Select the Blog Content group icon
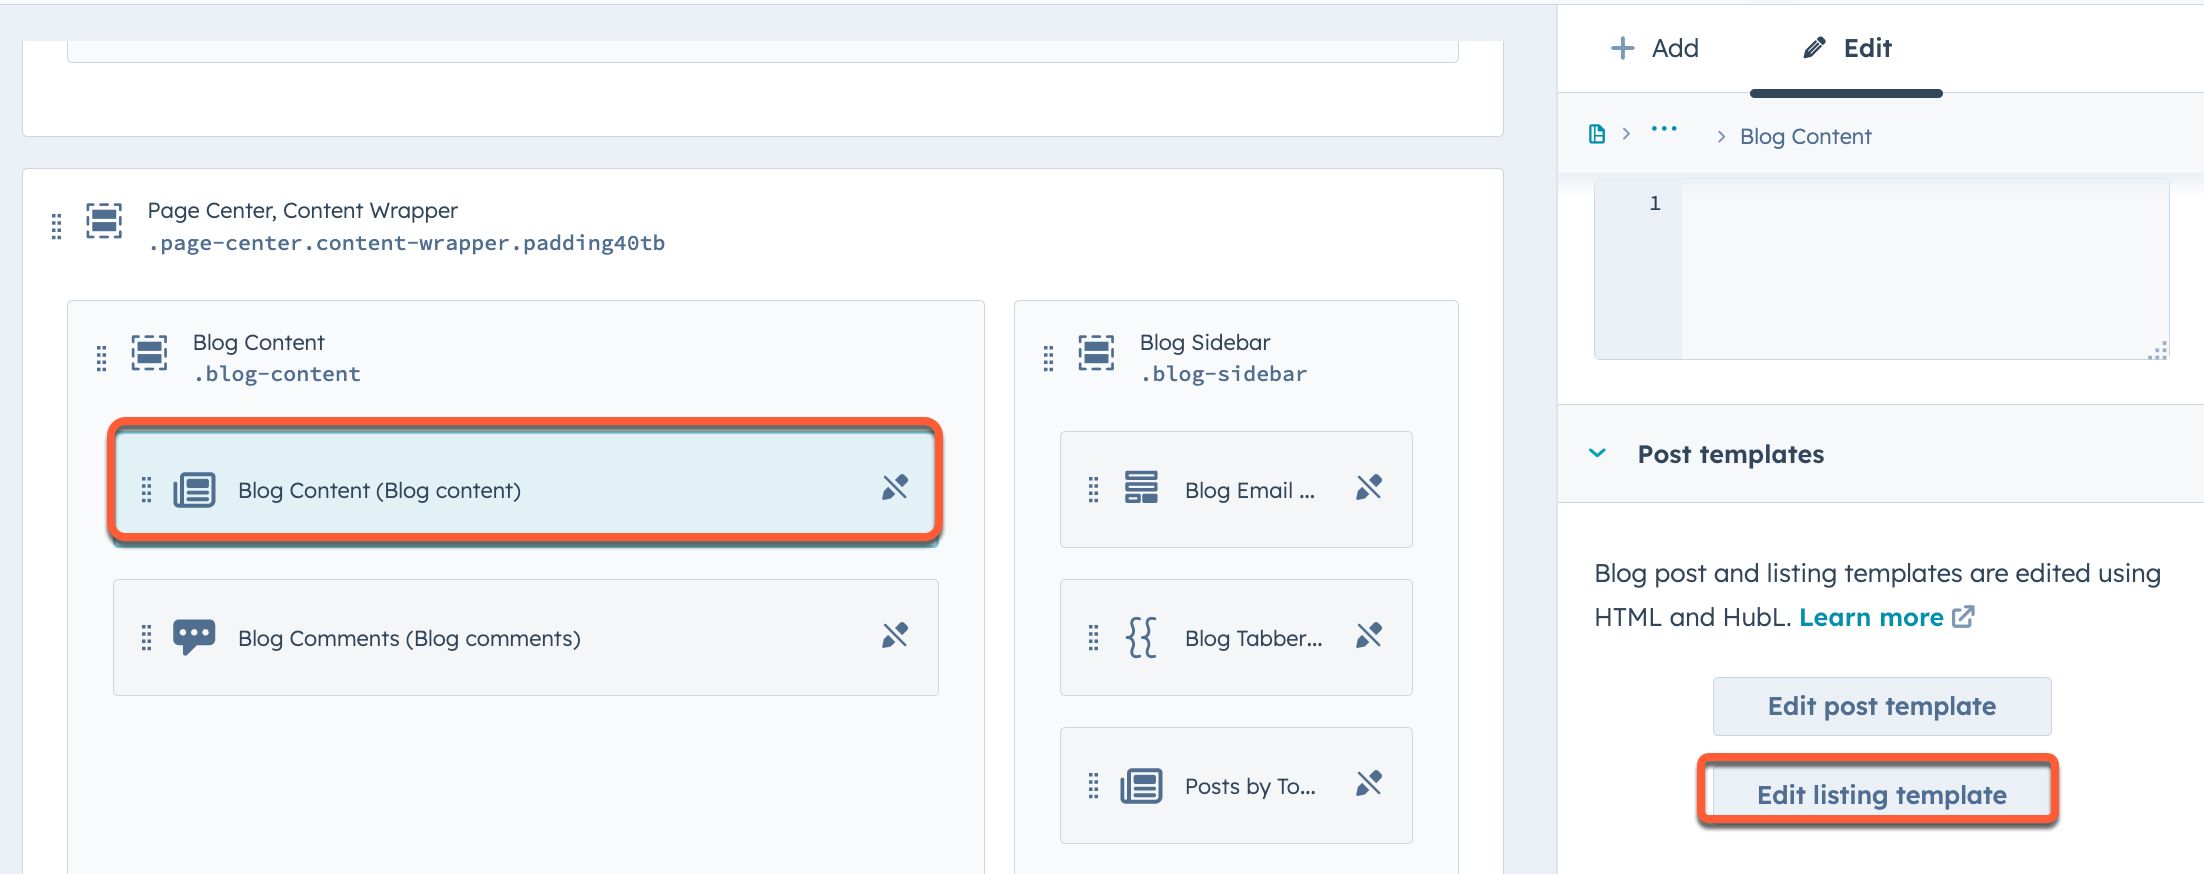Viewport: 2204px width, 874px height. [149, 352]
